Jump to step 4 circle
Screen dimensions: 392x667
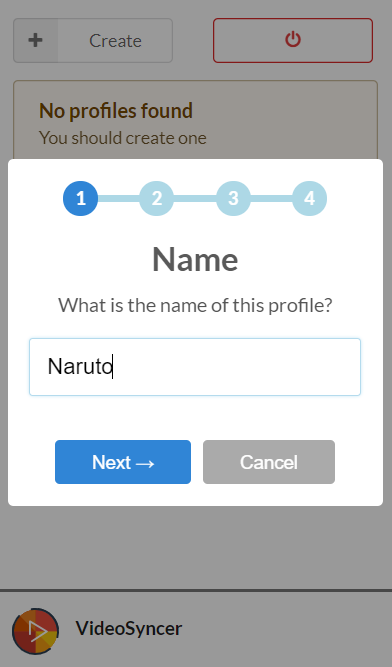click(x=310, y=198)
